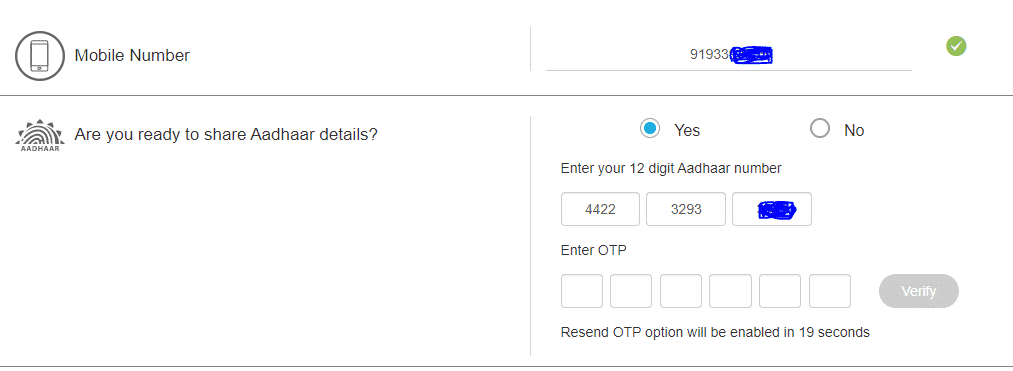Click the green verified checkmark icon

(956, 46)
